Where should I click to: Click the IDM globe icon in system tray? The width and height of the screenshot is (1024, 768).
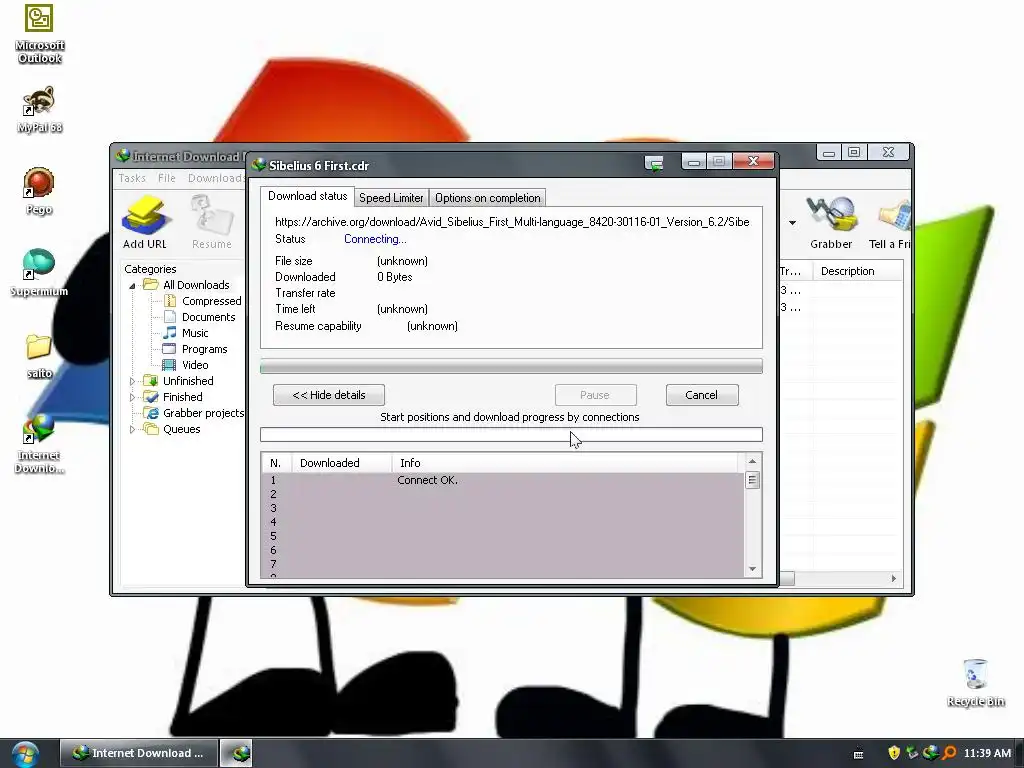[931, 753]
